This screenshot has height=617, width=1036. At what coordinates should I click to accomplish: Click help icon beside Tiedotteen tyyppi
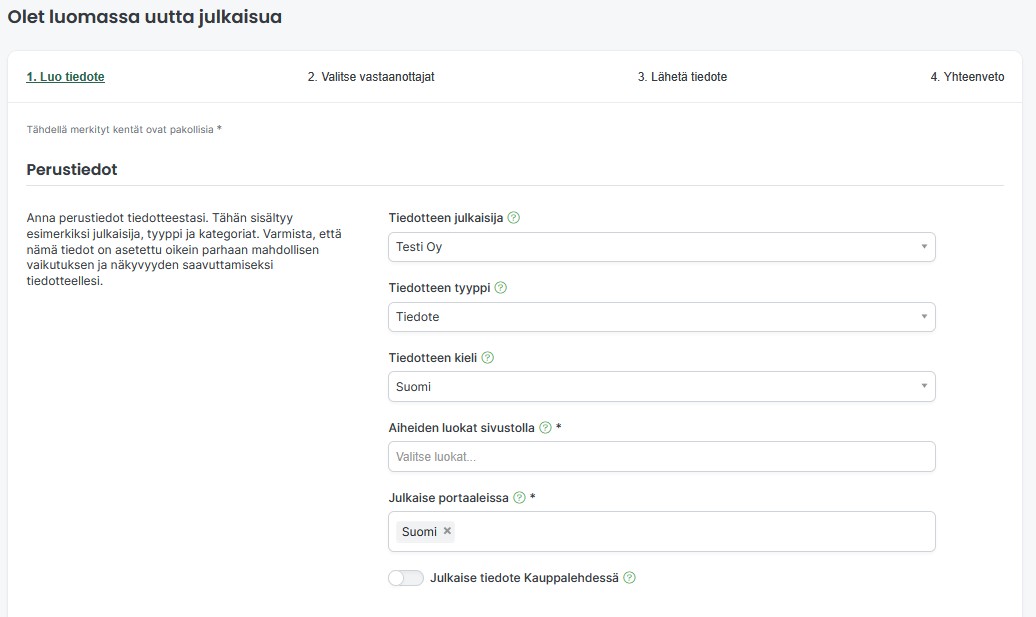coord(501,287)
